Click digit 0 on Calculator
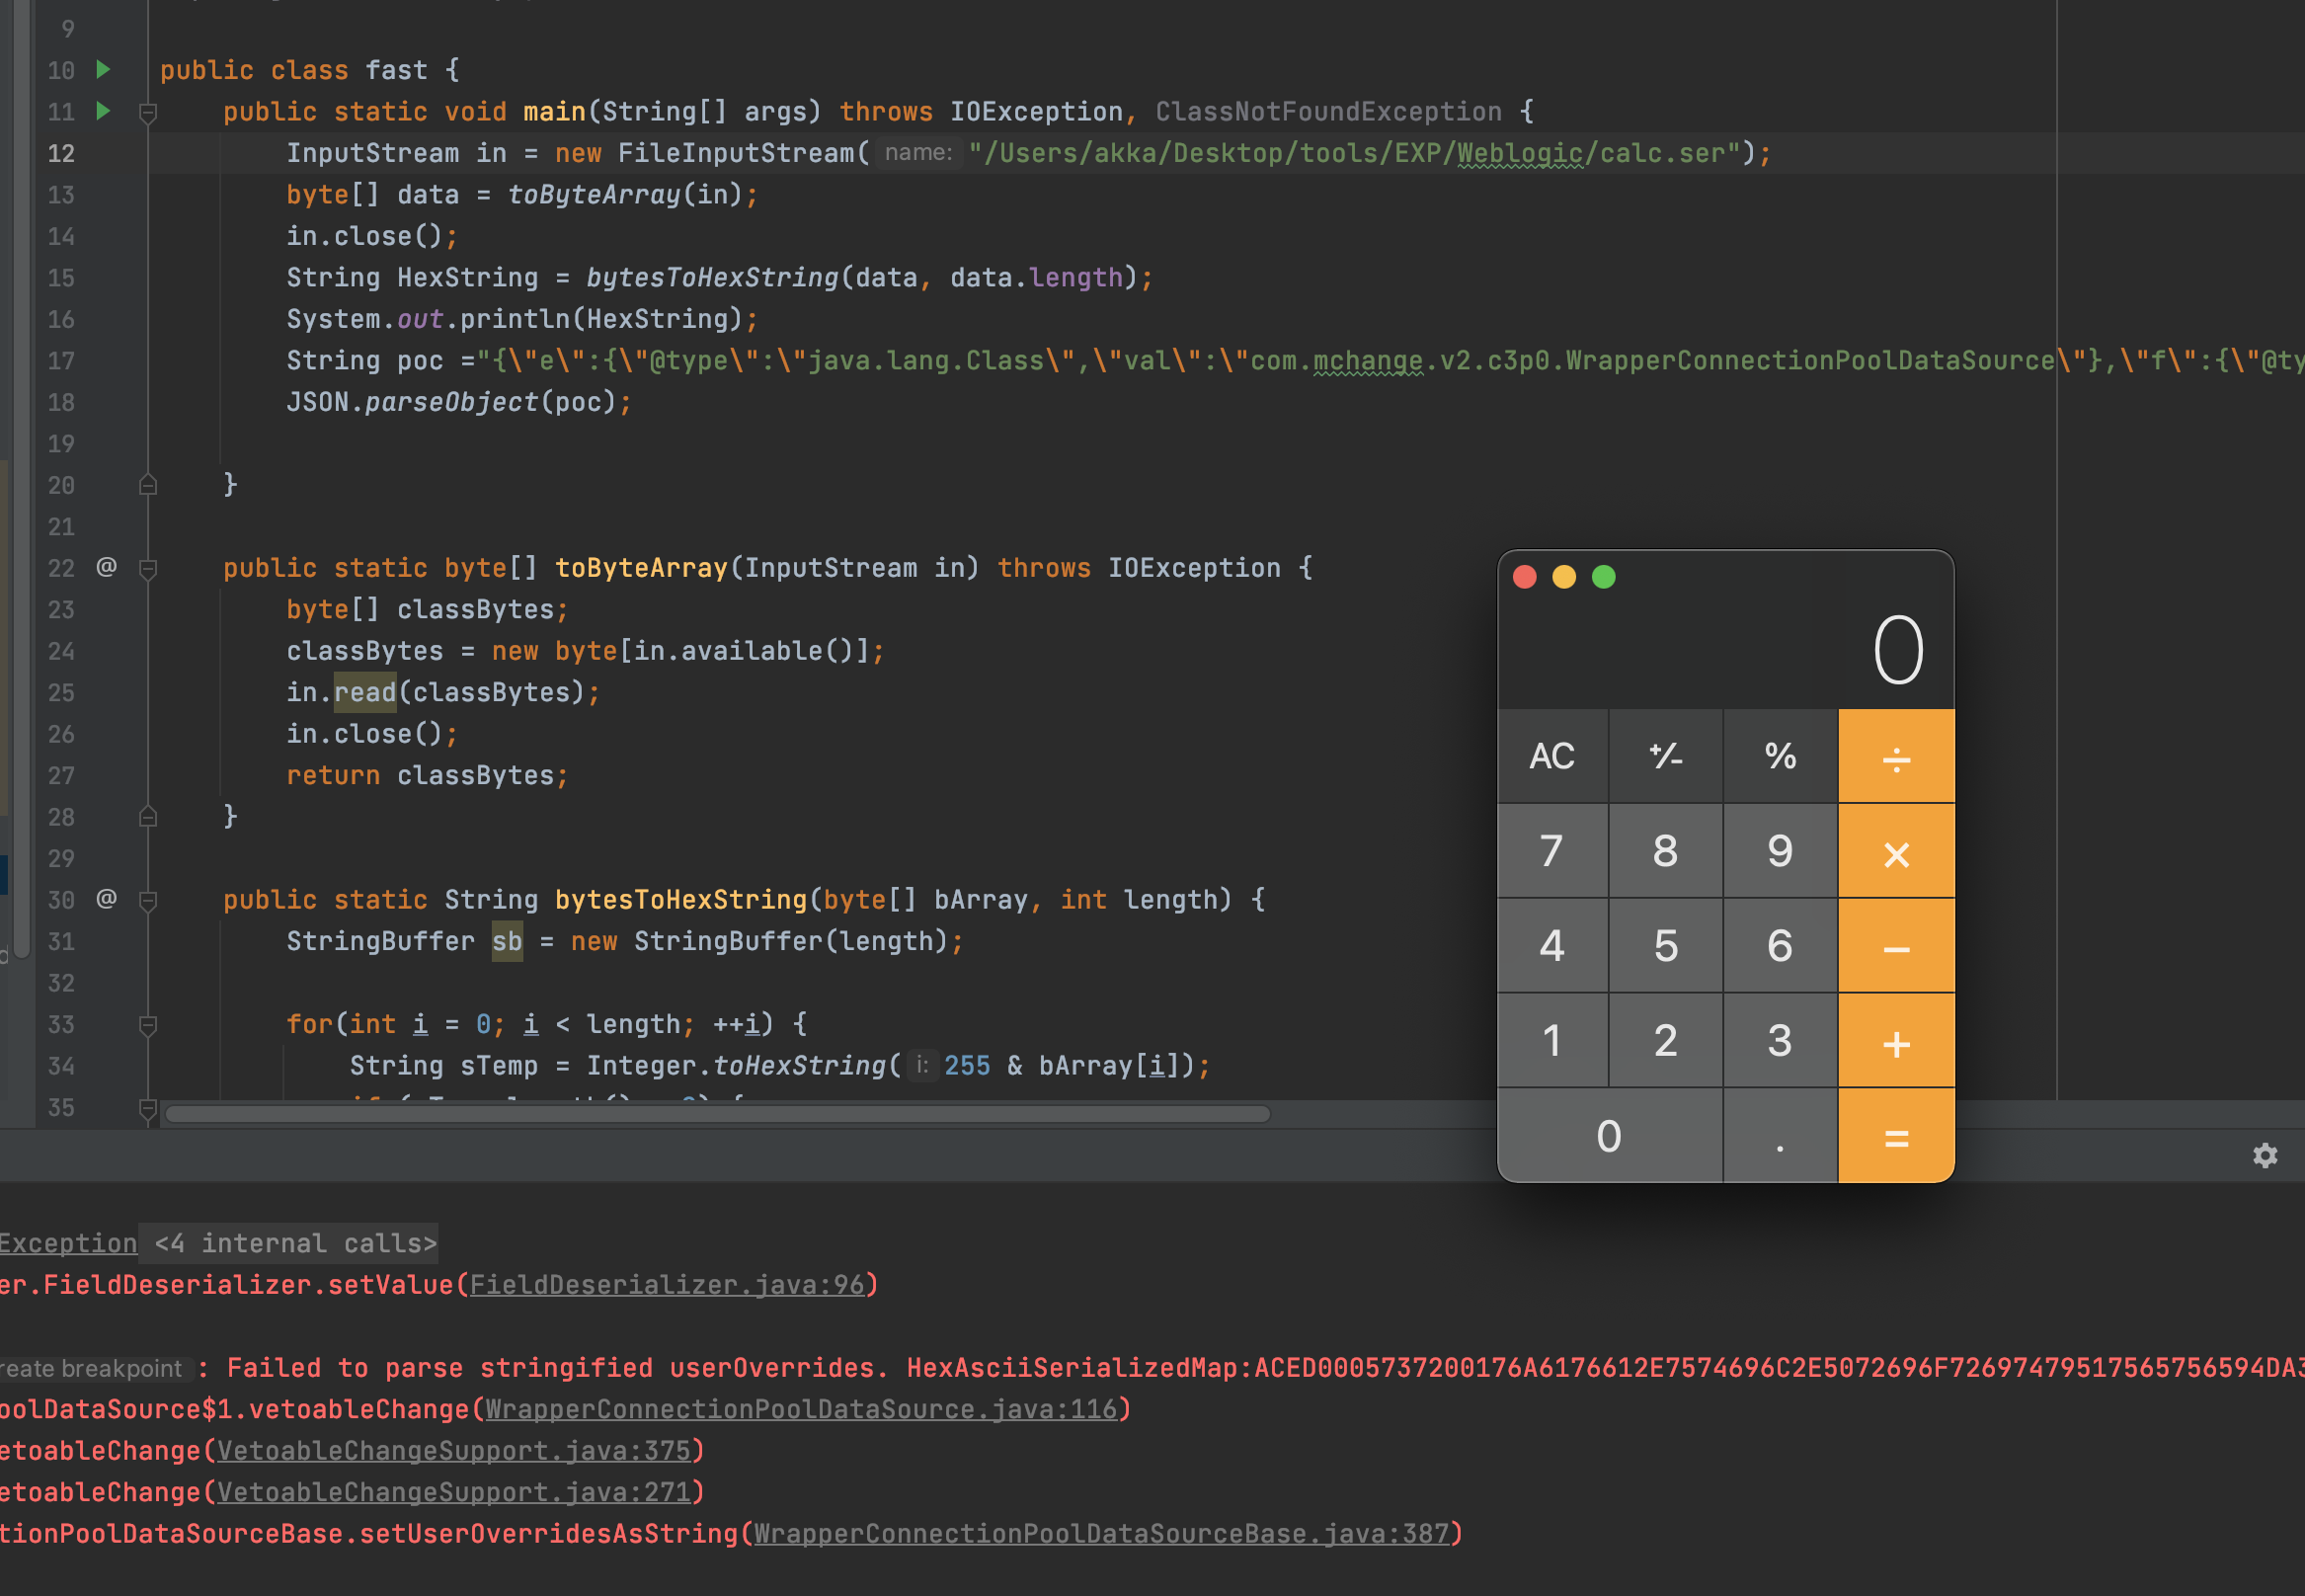This screenshot has width=2305, height=1596. 1609,1136
